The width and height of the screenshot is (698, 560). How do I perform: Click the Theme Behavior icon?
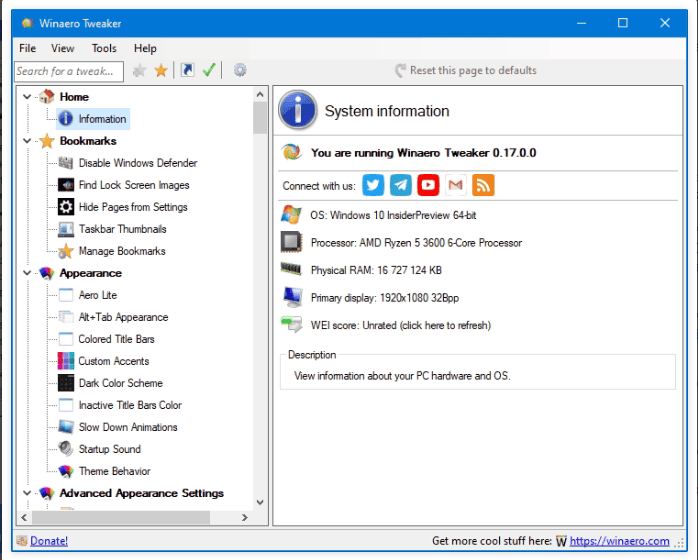[66, 471]
